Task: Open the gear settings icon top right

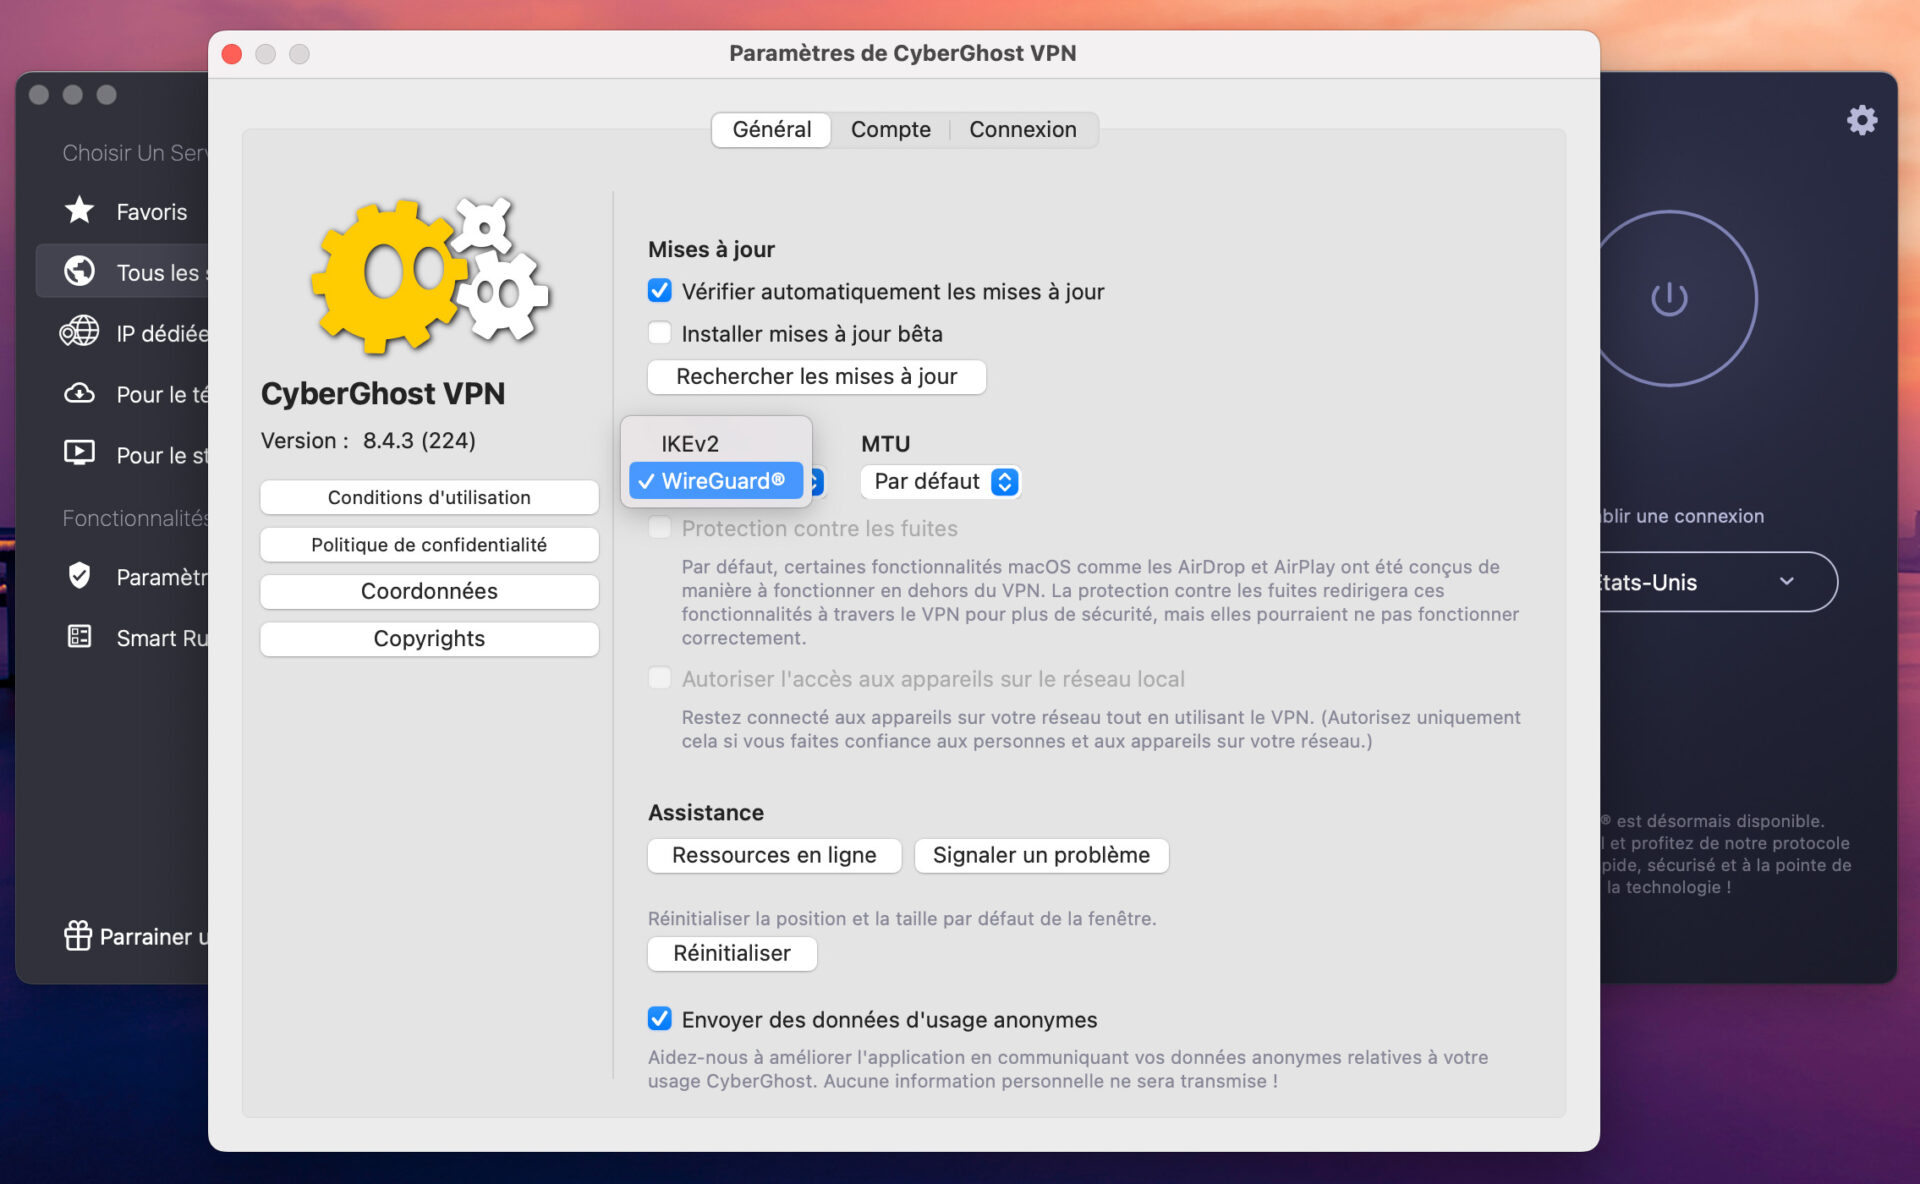Action: click(1862, 119)
